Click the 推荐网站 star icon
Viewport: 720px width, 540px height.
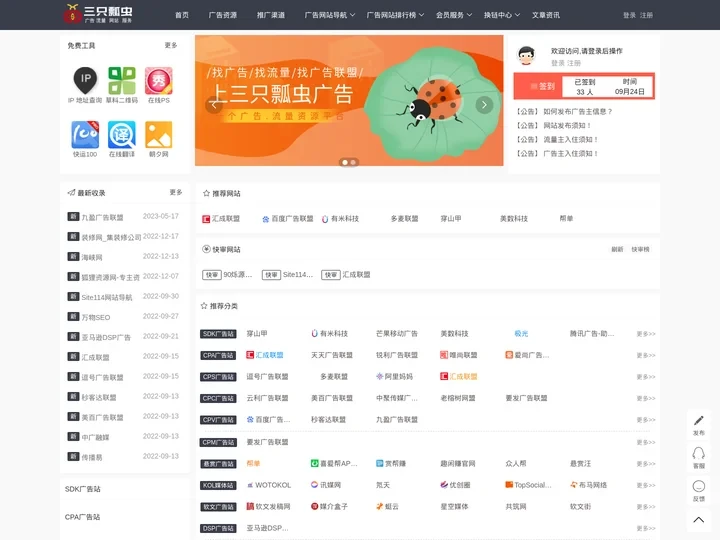pos(206,193)
